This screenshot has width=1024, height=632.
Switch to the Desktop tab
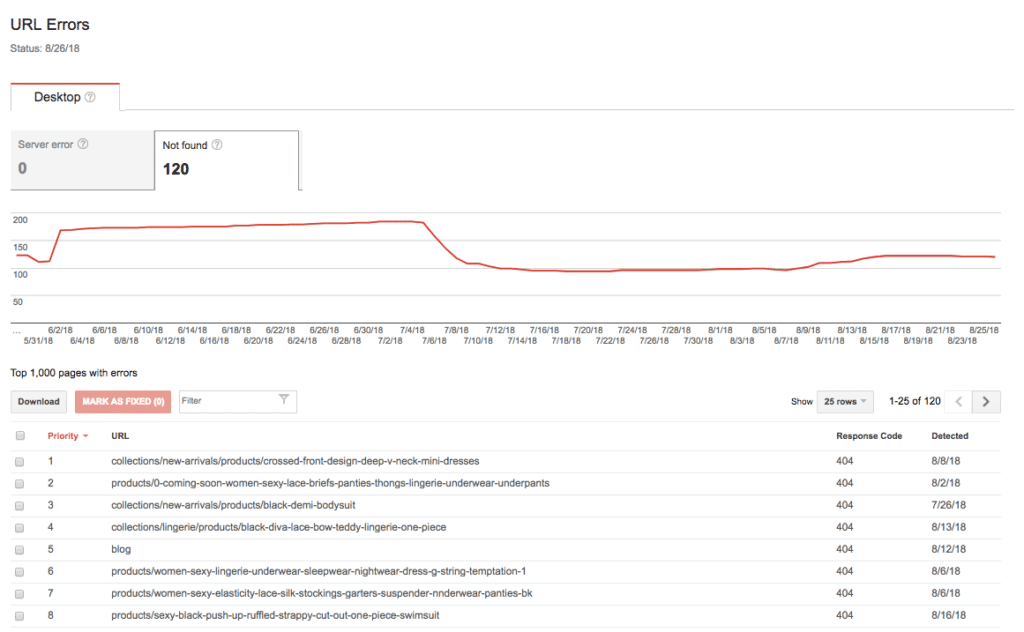tap(64, 97)
